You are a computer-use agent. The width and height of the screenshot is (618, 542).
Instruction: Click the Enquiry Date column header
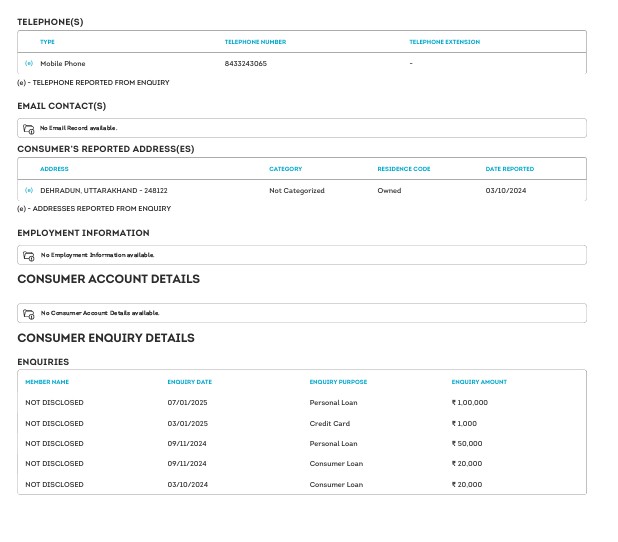click(x=189, y=382)
